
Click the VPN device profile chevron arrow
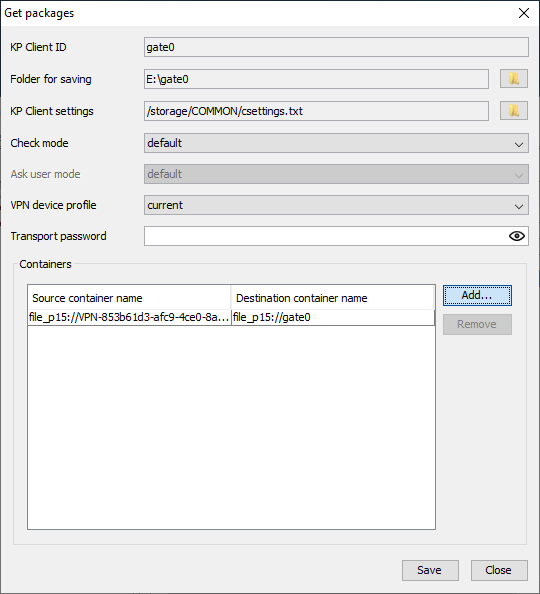519,206
